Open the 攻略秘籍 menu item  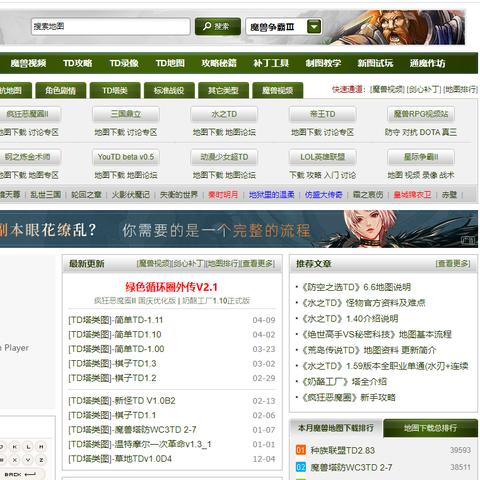point(219,63)
